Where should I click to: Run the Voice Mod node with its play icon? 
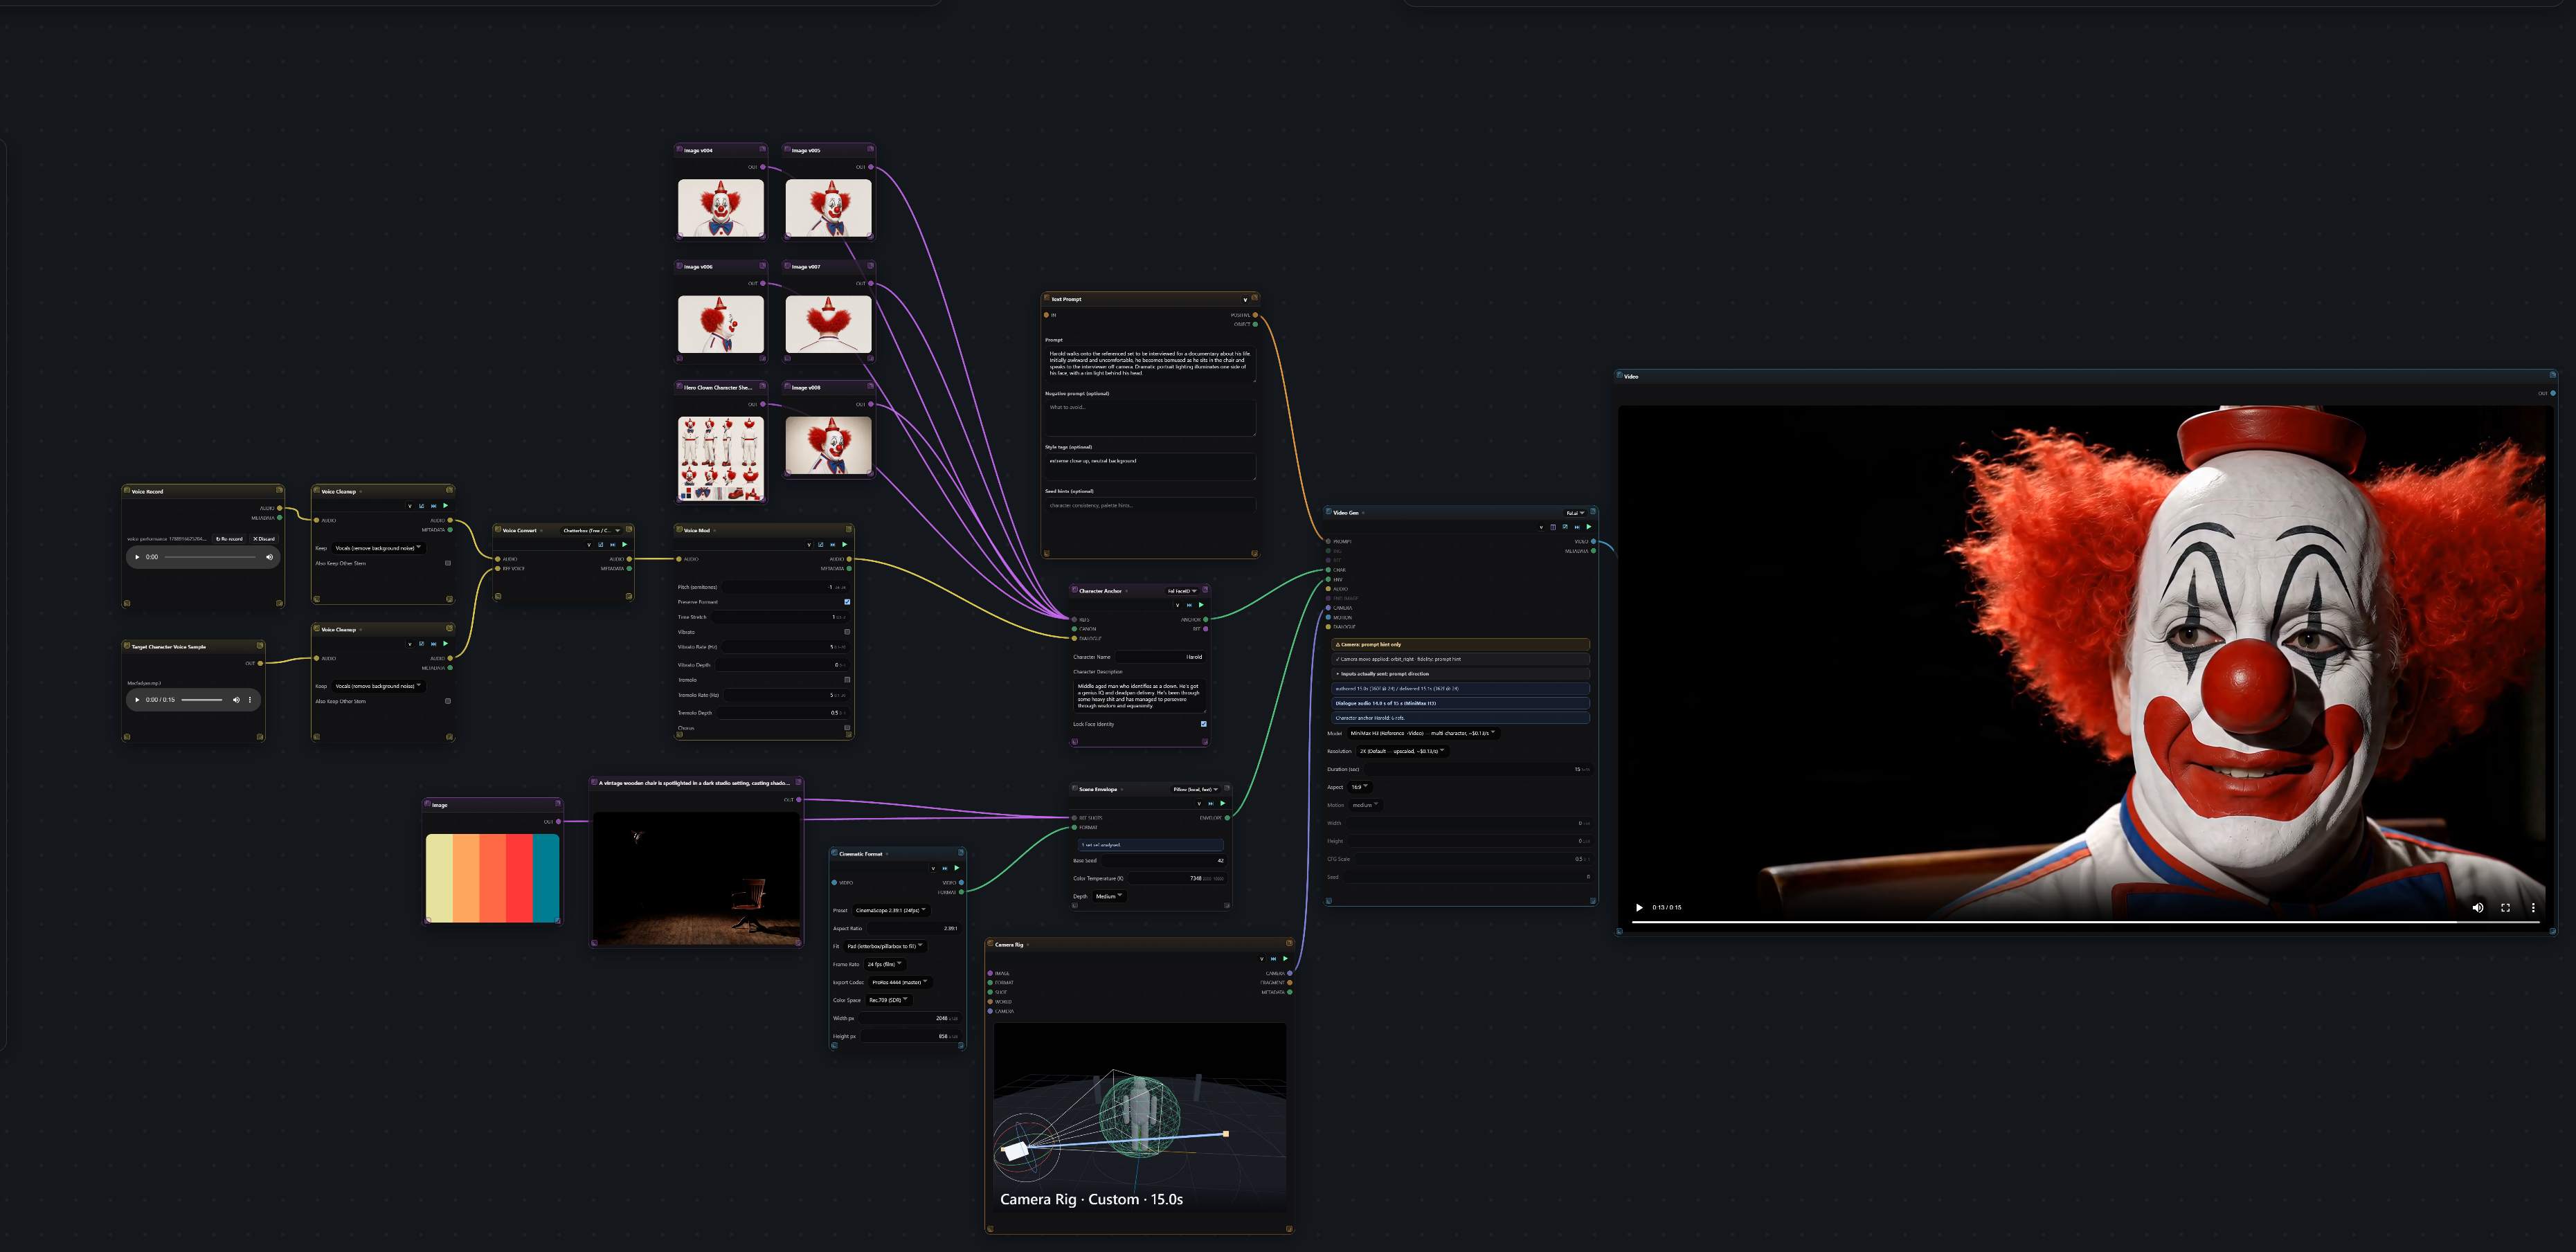(x=844, y=545)
